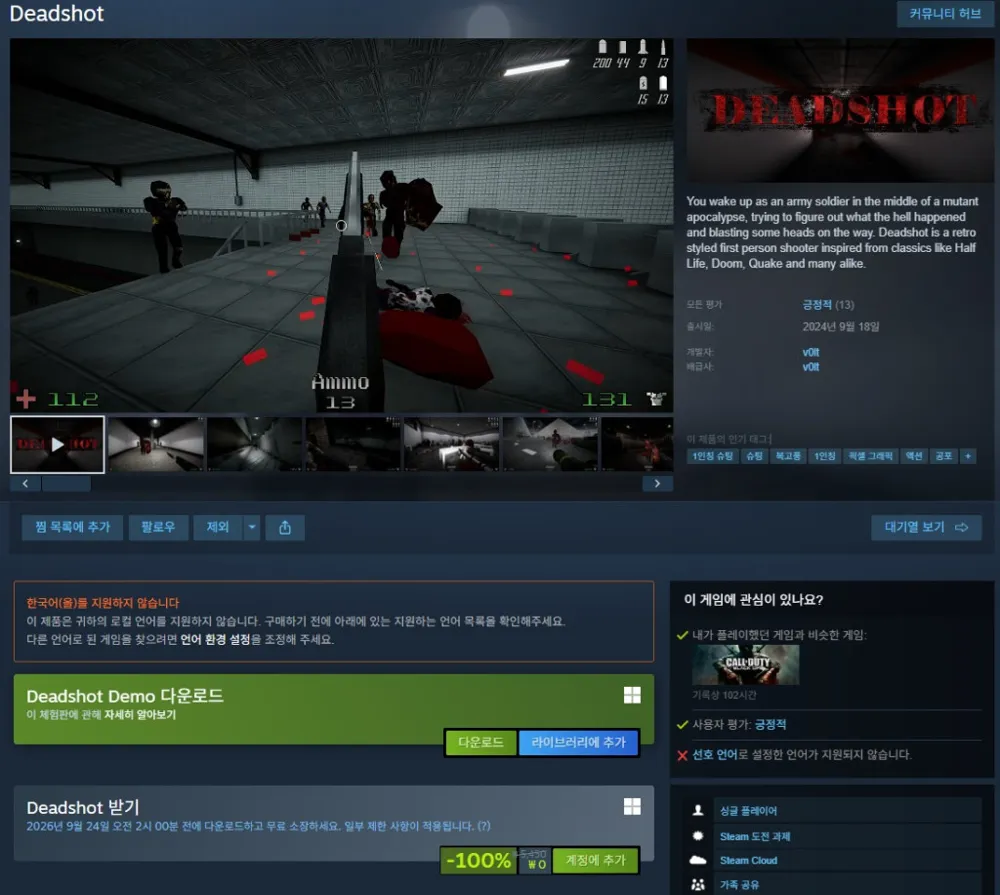
Task: Click the (?) help link in free offer
Action: (x=484, y=826)
